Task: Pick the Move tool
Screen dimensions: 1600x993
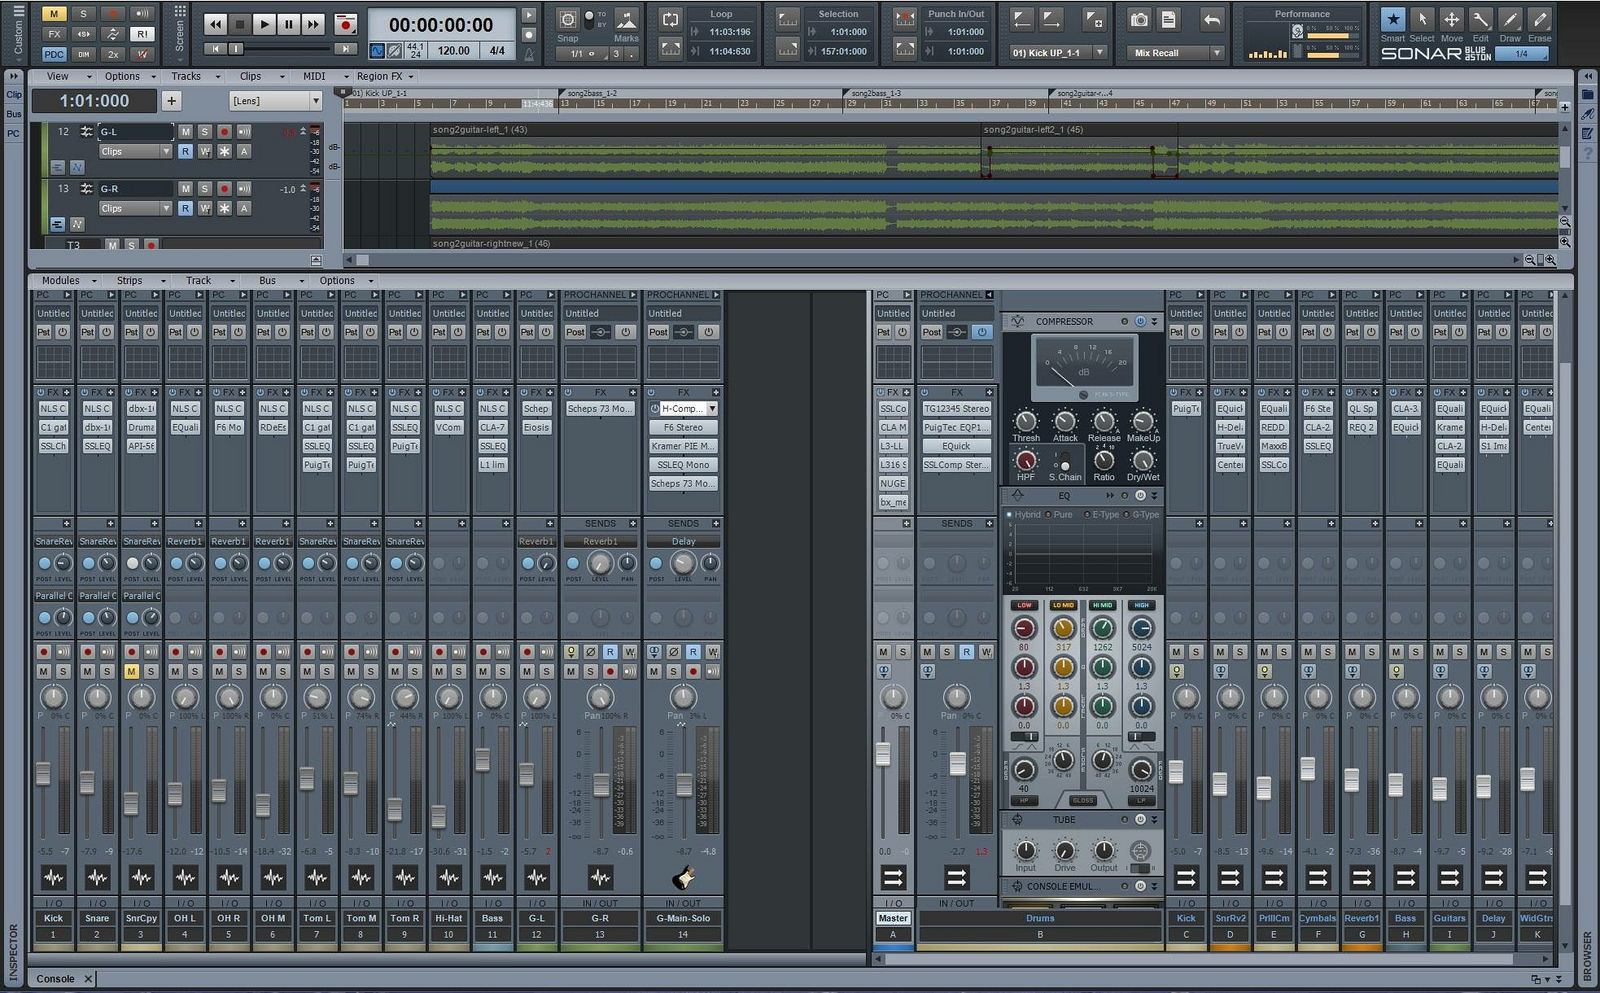Action: (1451, 20)
